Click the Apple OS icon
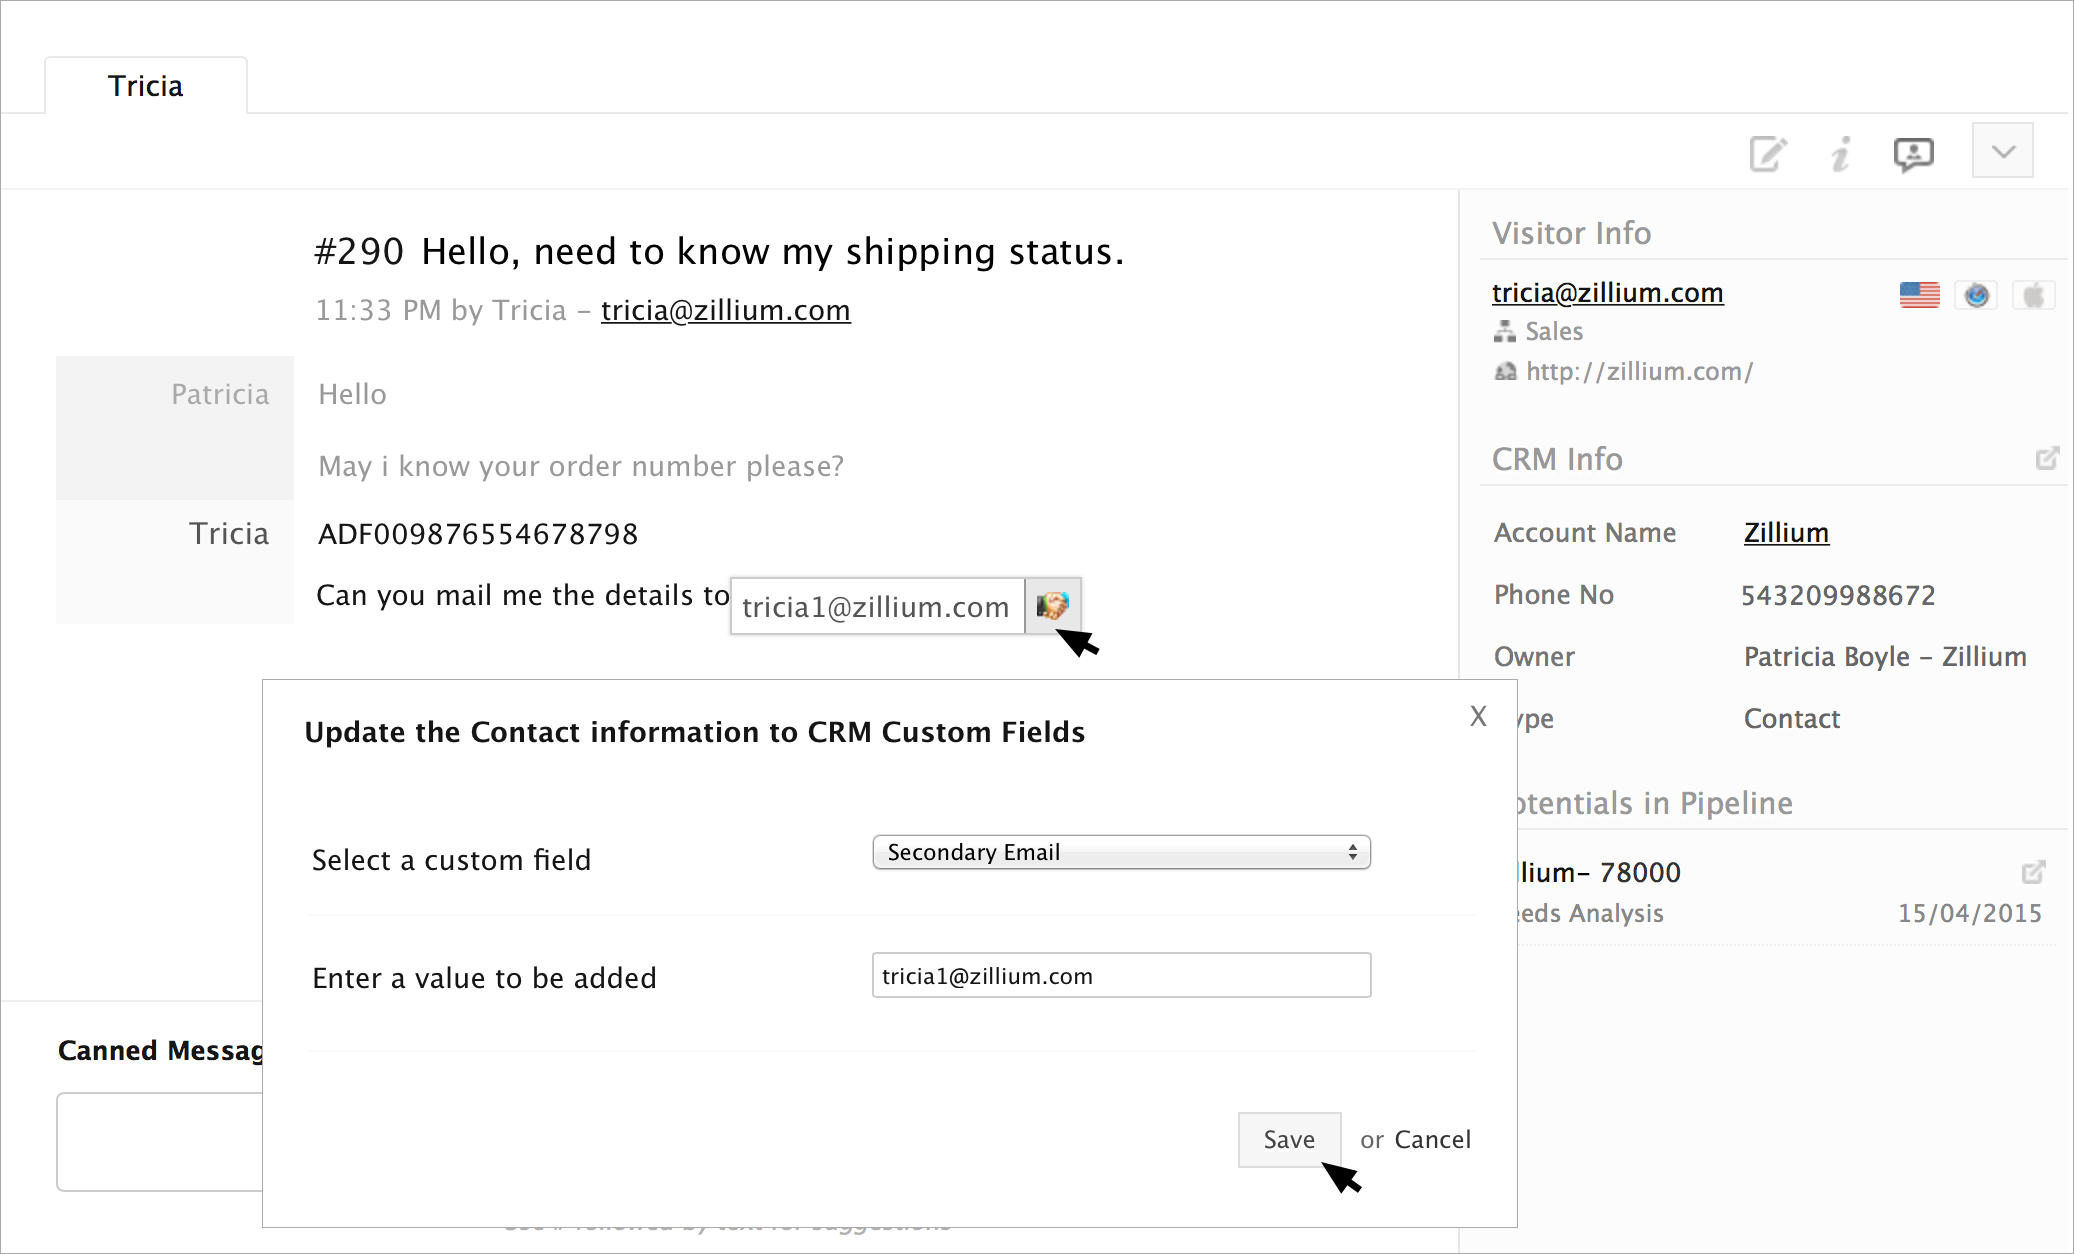2074x1254 pixels. coord(2033,295)
